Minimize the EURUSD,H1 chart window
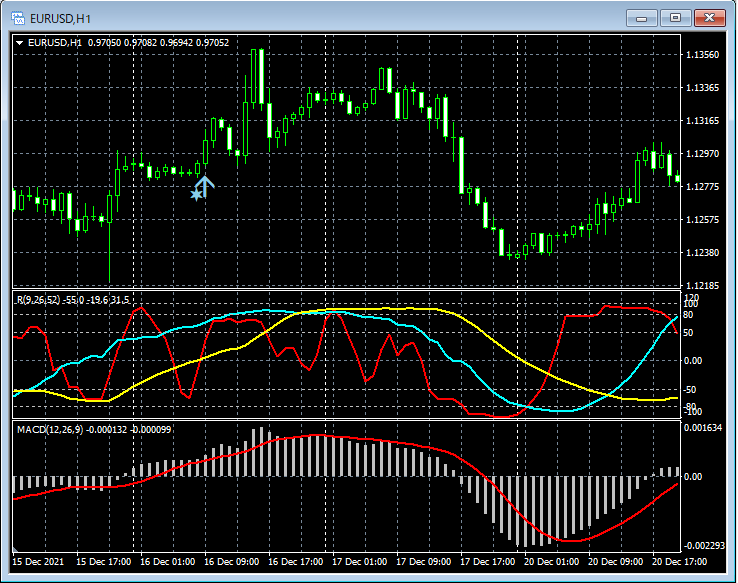This screenshot has height=583, width=738. (642, 18)
